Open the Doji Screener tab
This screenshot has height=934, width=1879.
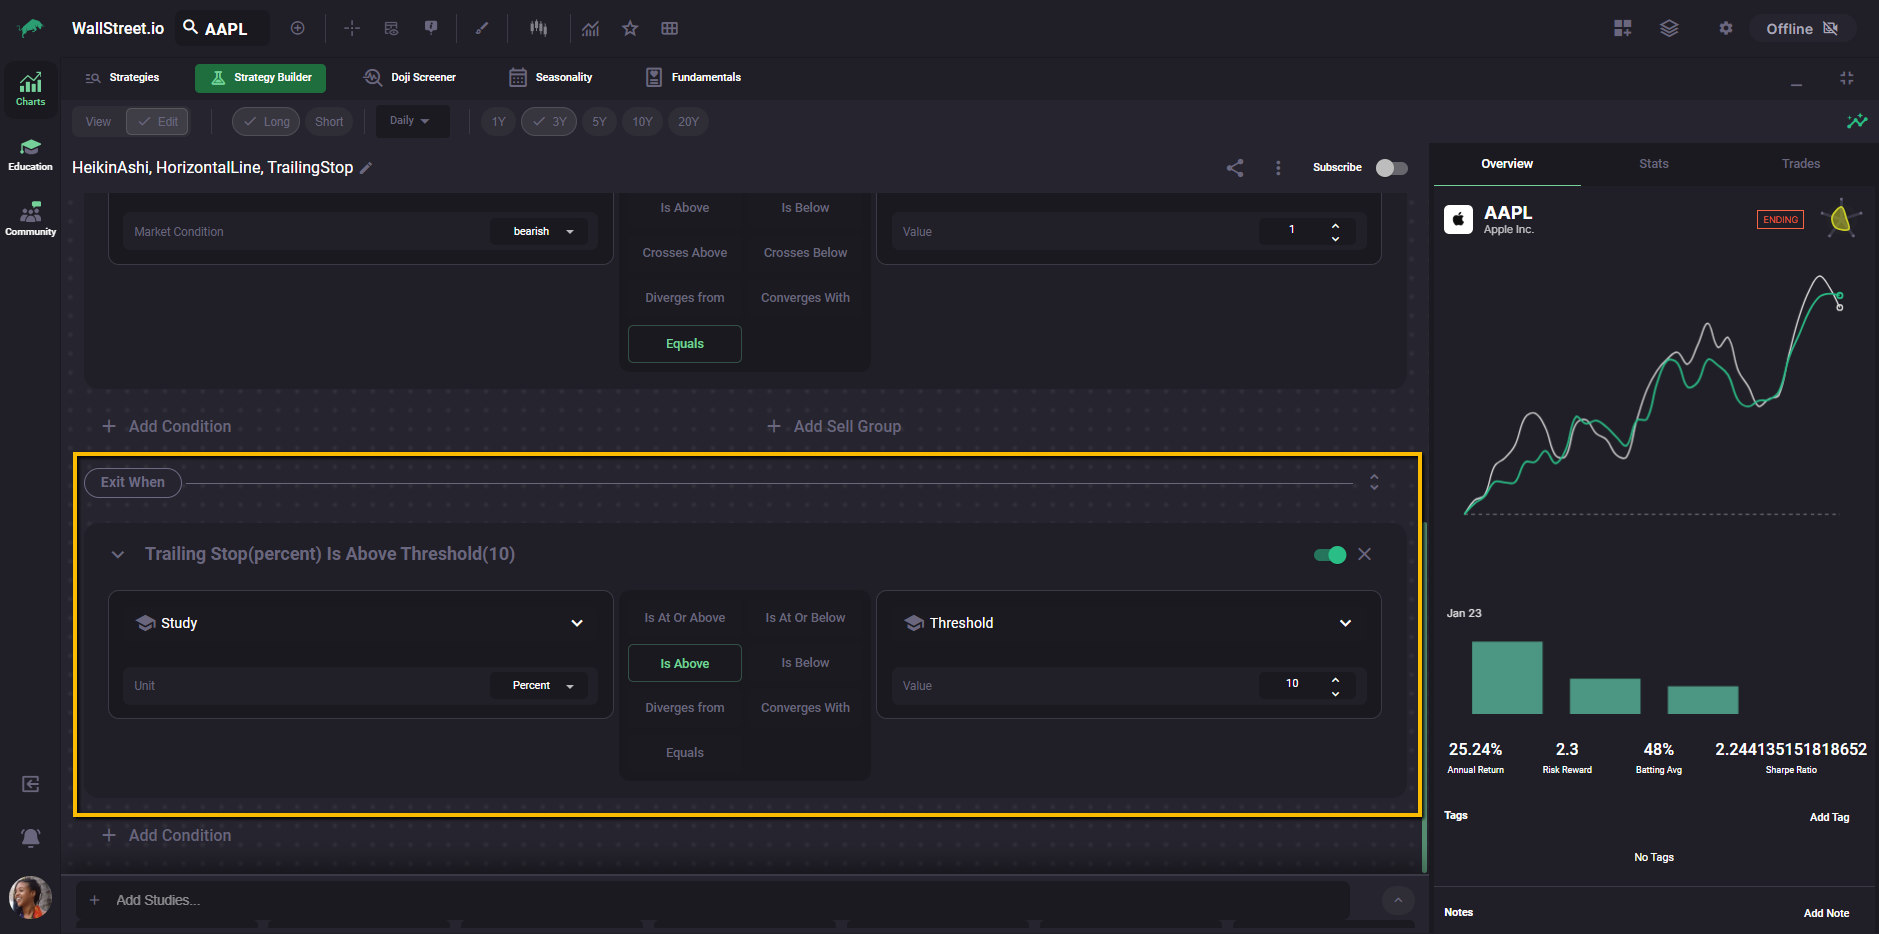pyautogui.click(x=410, y=78)
